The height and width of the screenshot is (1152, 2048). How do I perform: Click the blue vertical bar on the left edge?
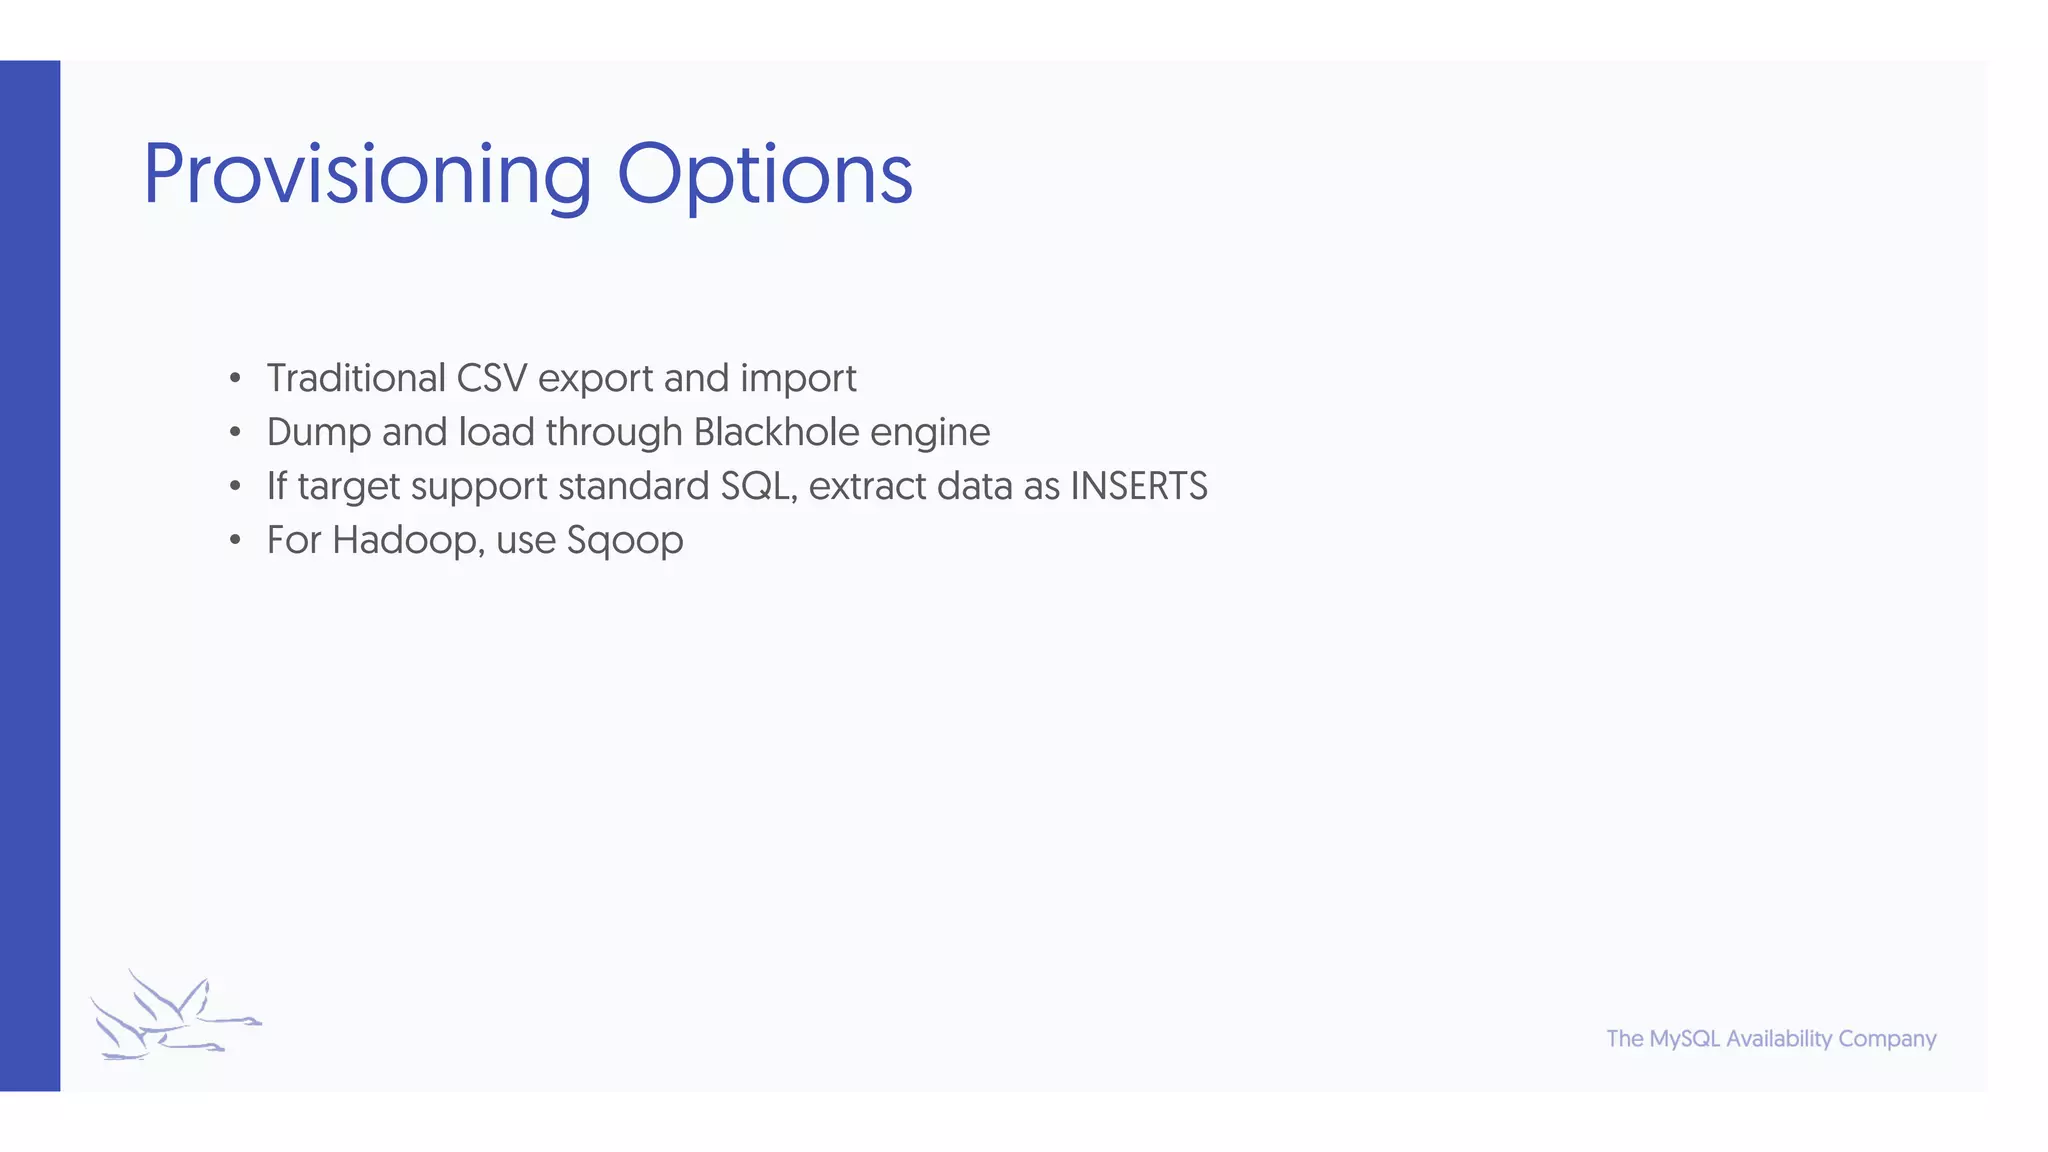(30, 575)
